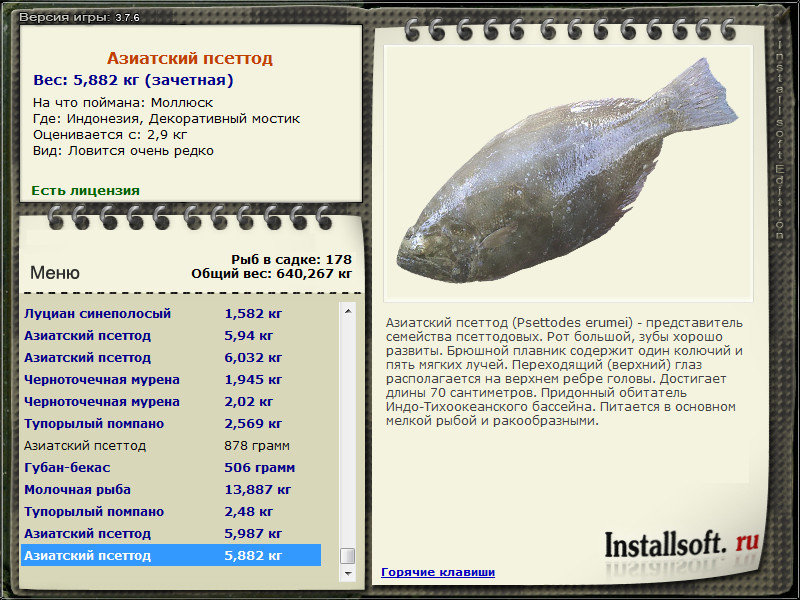This screenshot has width=800, height=600.
Task: Select Азиатский псеттод 878 грамм row
Action: 171,445
